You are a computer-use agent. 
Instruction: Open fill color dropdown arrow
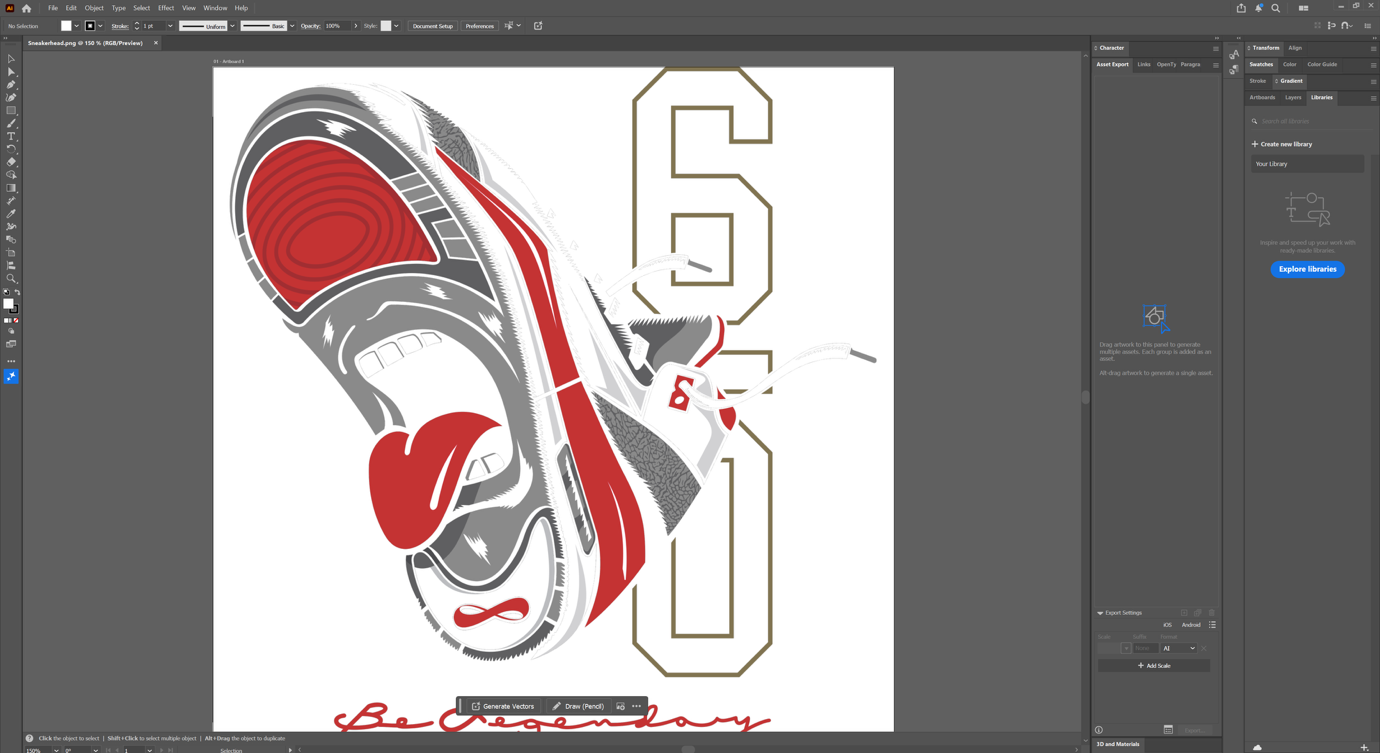click(77, 26)
